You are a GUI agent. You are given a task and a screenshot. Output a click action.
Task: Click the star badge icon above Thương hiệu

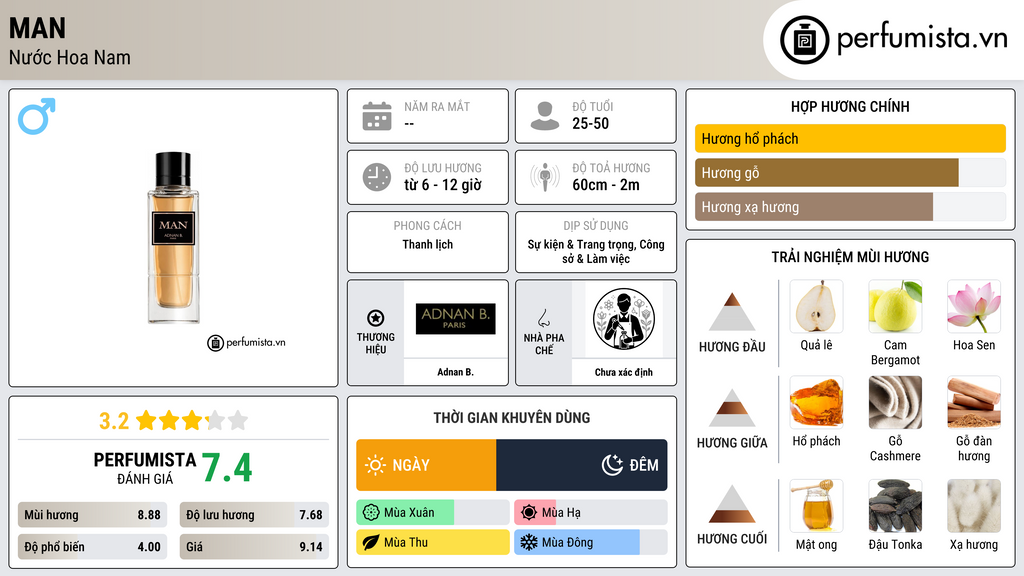[376, 318]
